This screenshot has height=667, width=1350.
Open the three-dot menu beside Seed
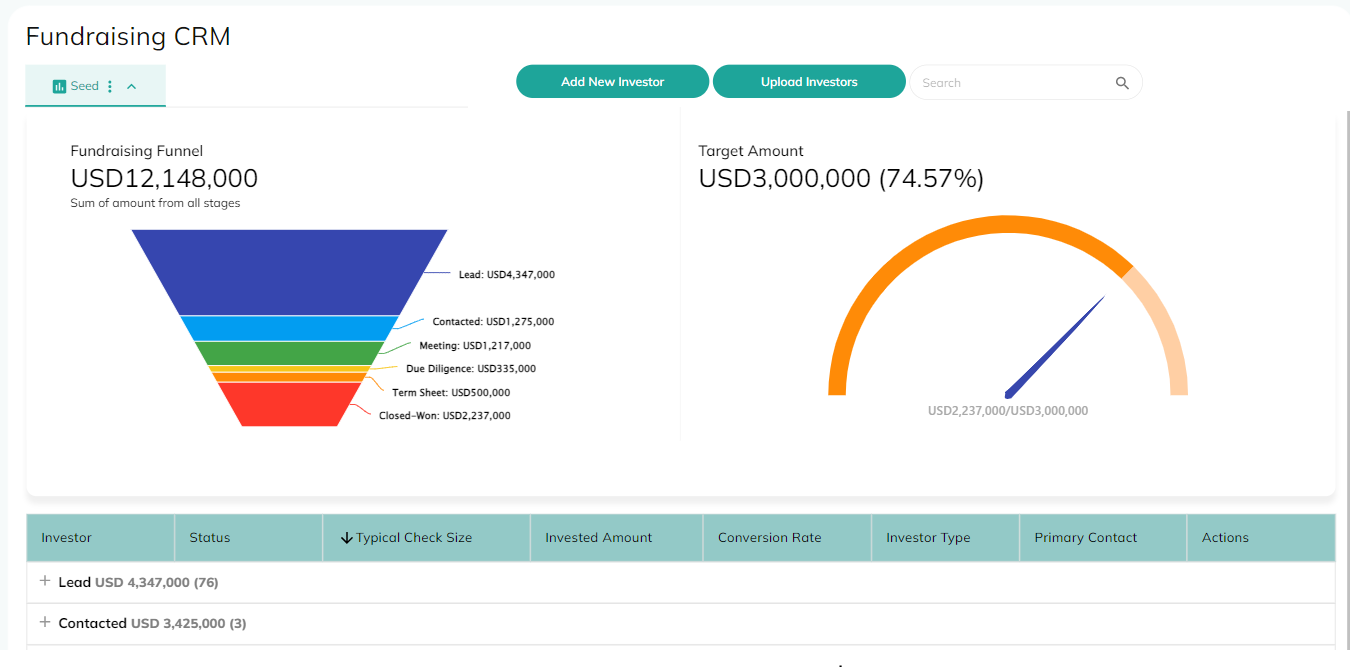click(x=110, y=87)
